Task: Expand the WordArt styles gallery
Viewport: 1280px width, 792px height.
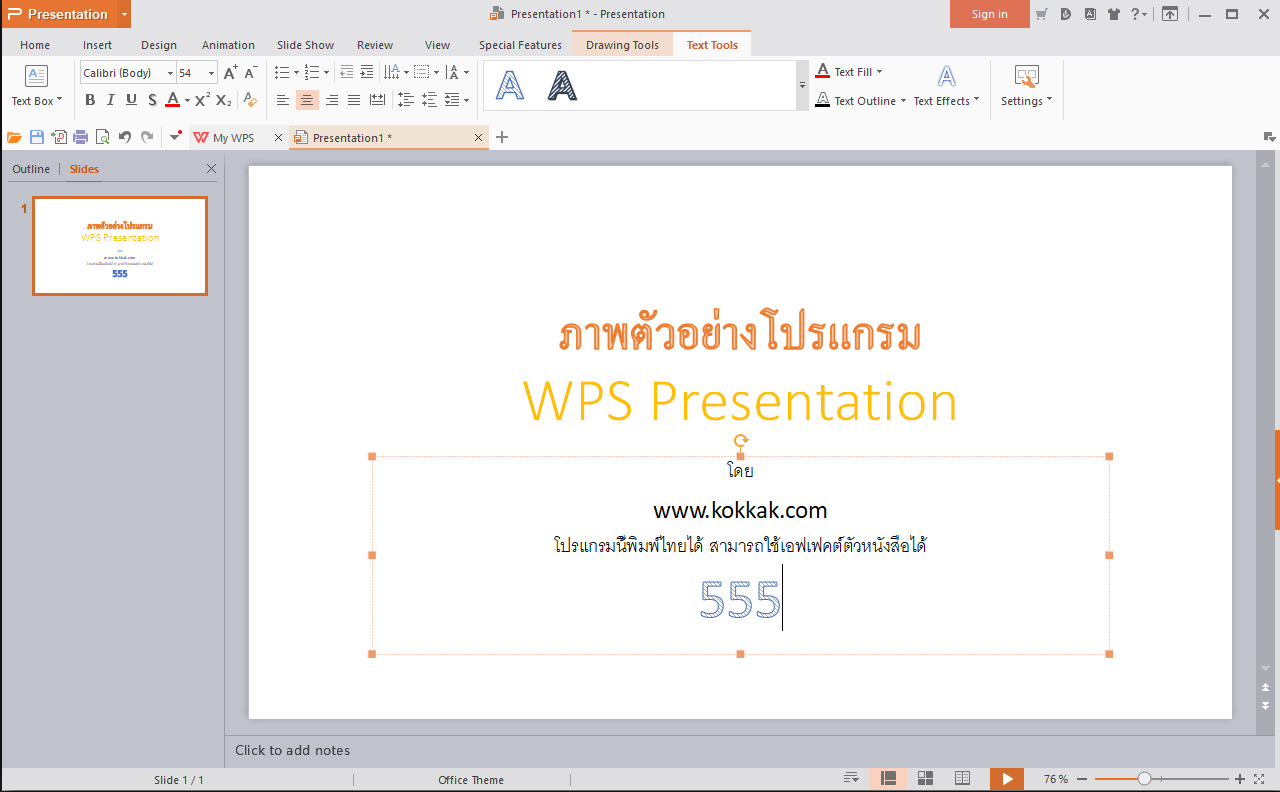Action: 802,86
